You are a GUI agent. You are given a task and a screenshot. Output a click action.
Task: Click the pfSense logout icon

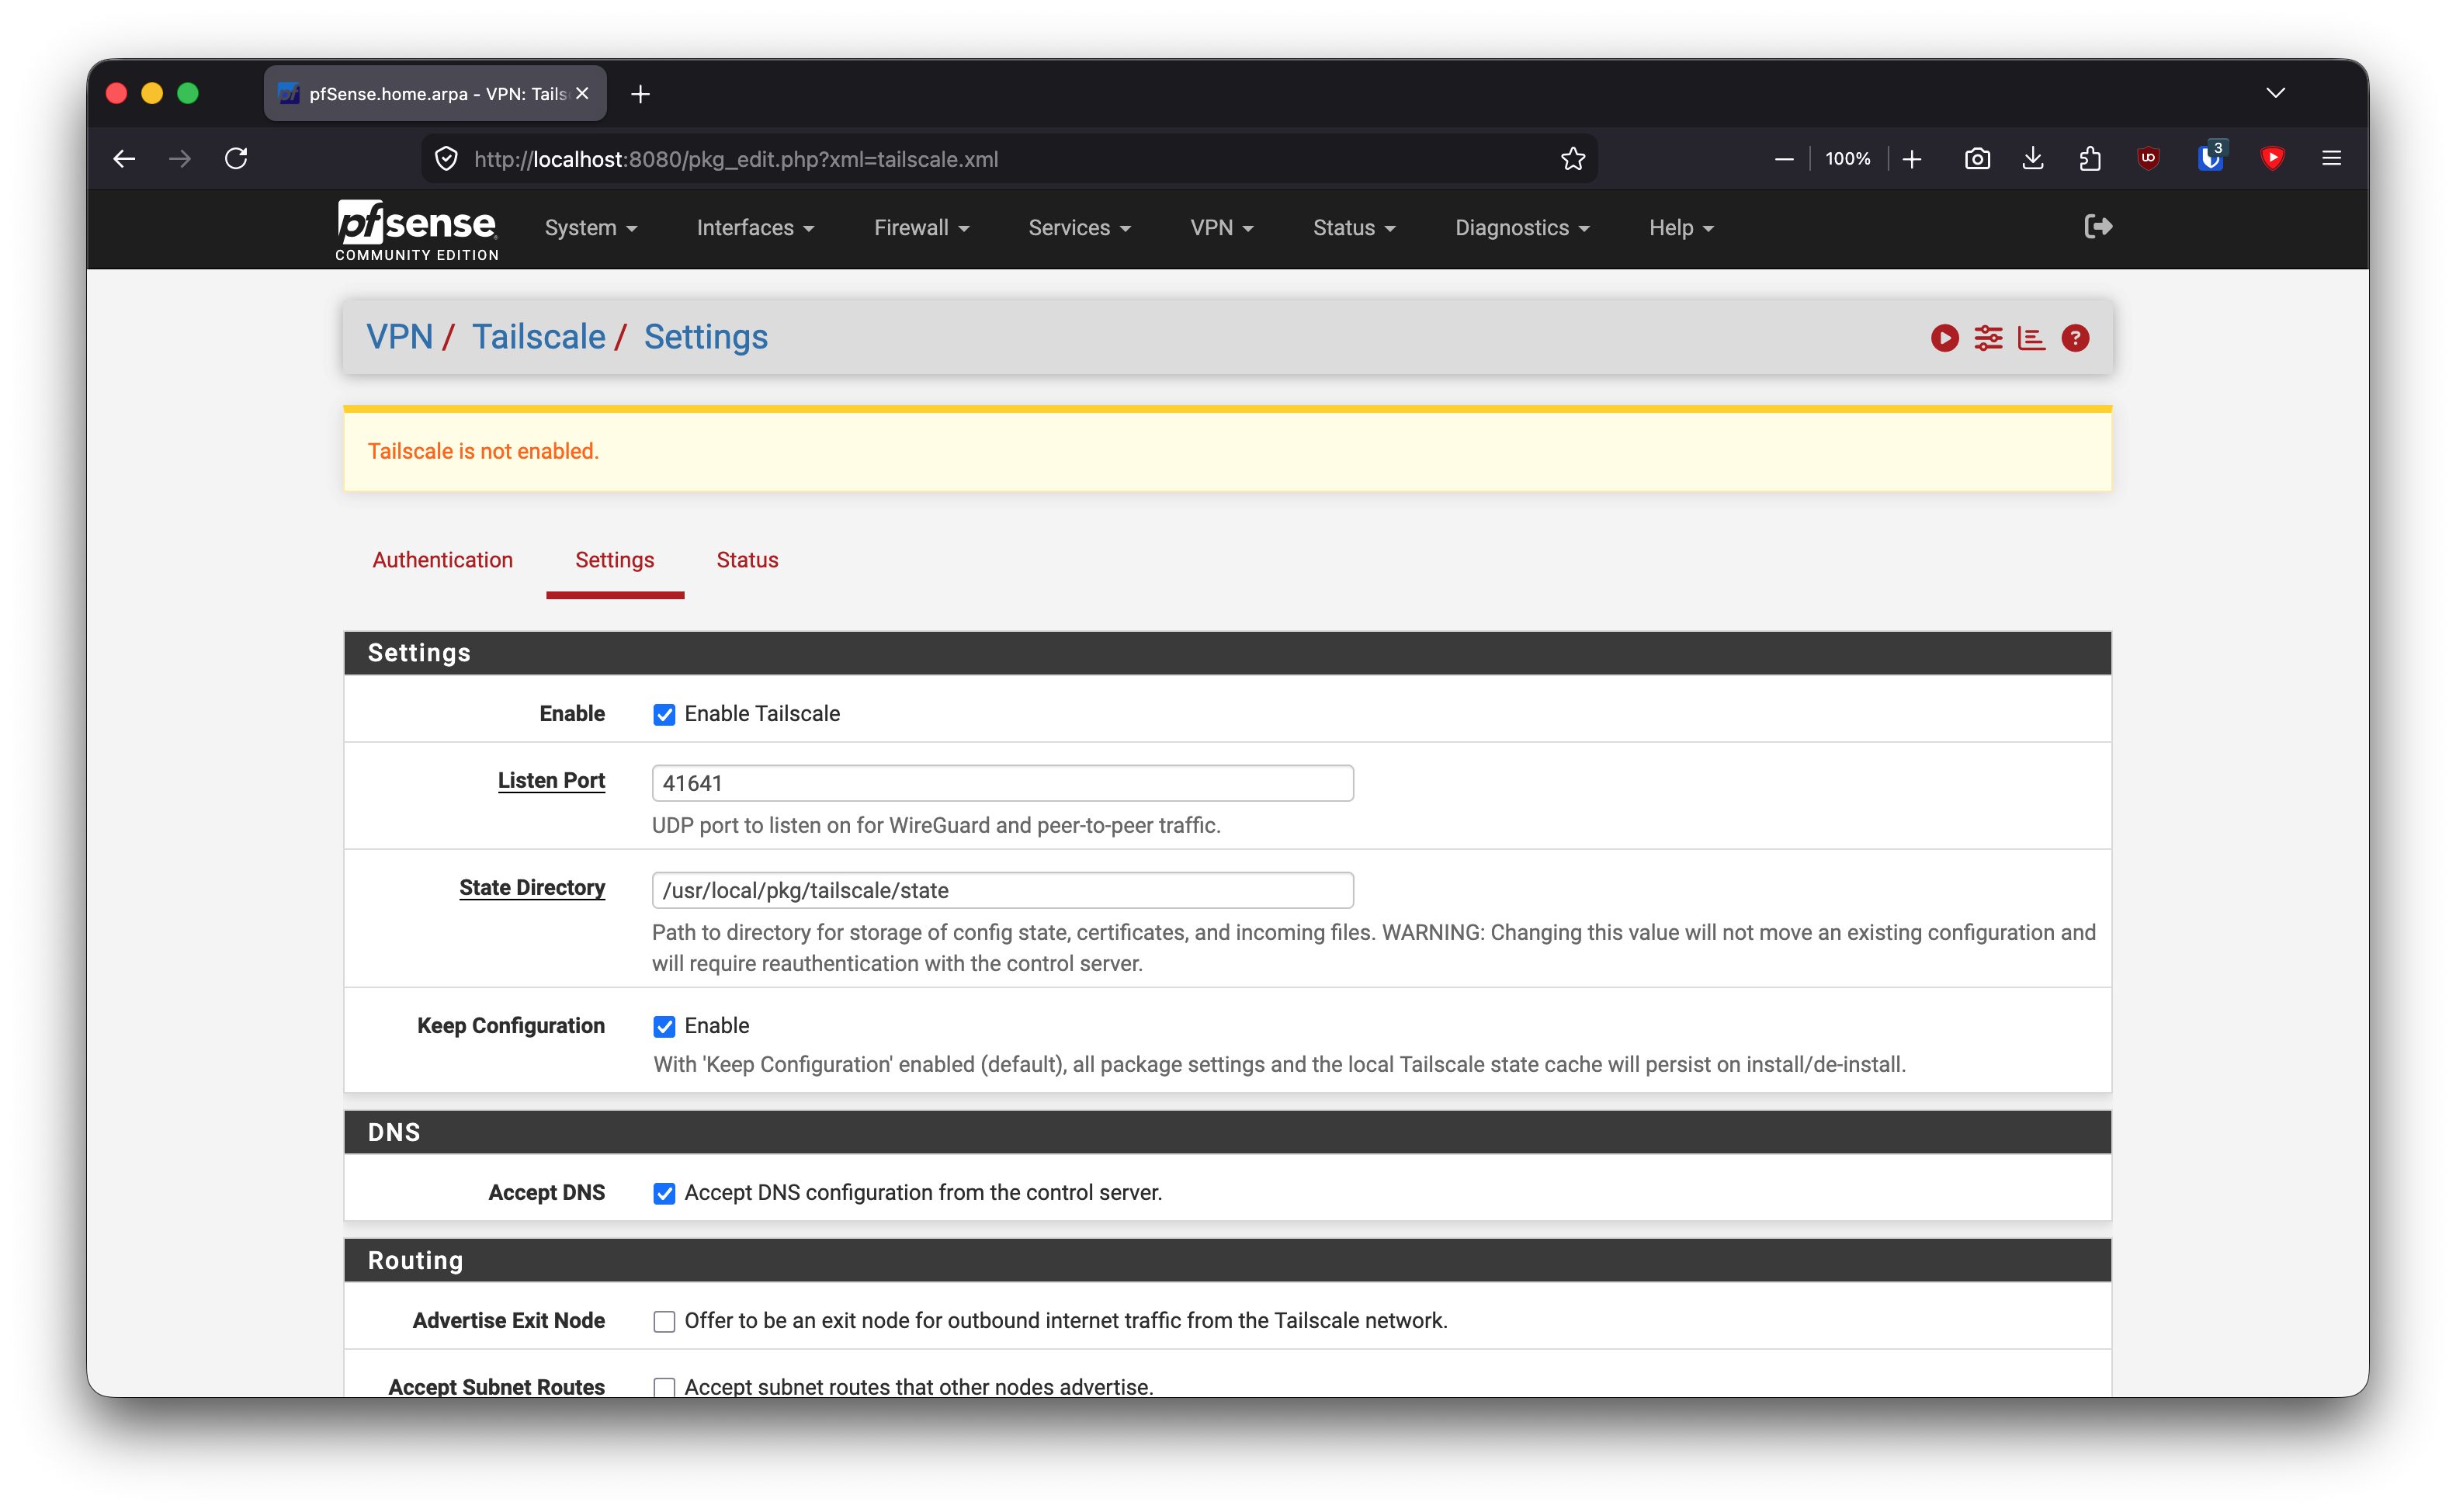click(x=2098, y=227)
